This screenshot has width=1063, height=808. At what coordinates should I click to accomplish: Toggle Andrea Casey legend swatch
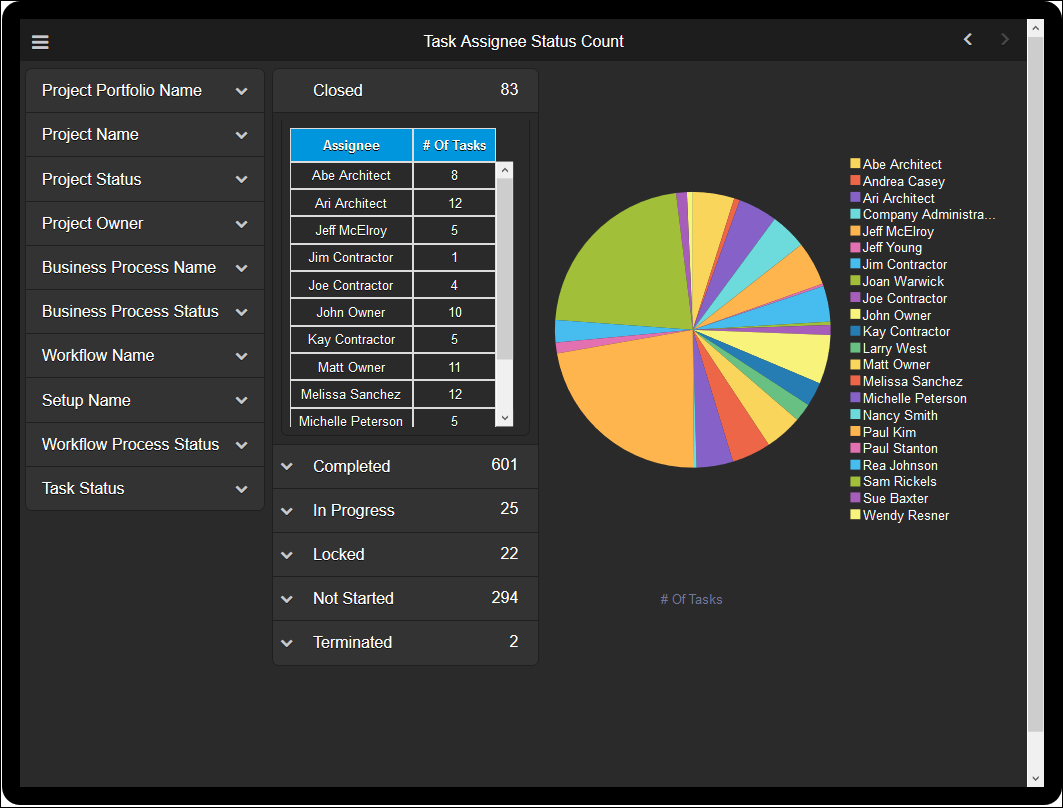coord(856,180)
